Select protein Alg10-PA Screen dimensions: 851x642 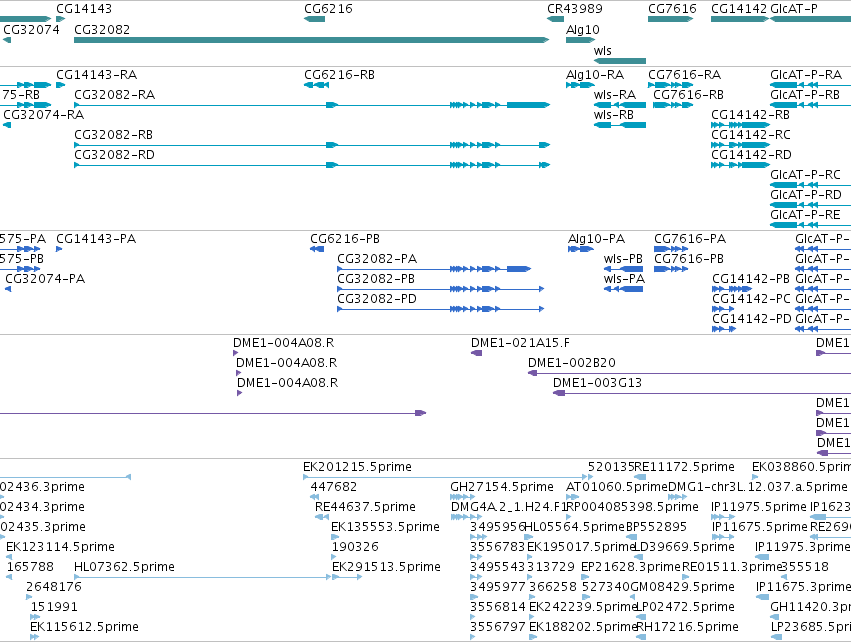581,249
